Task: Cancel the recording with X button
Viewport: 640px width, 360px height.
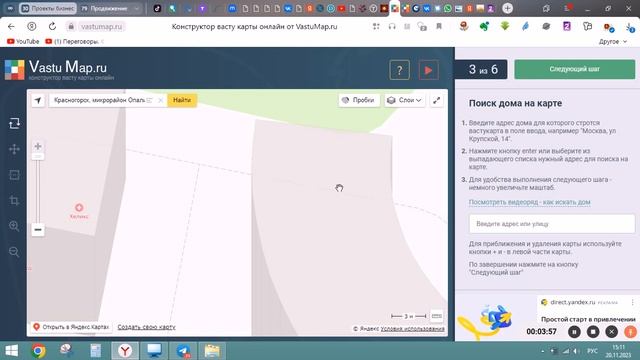Action: click(x=611, y=332)
